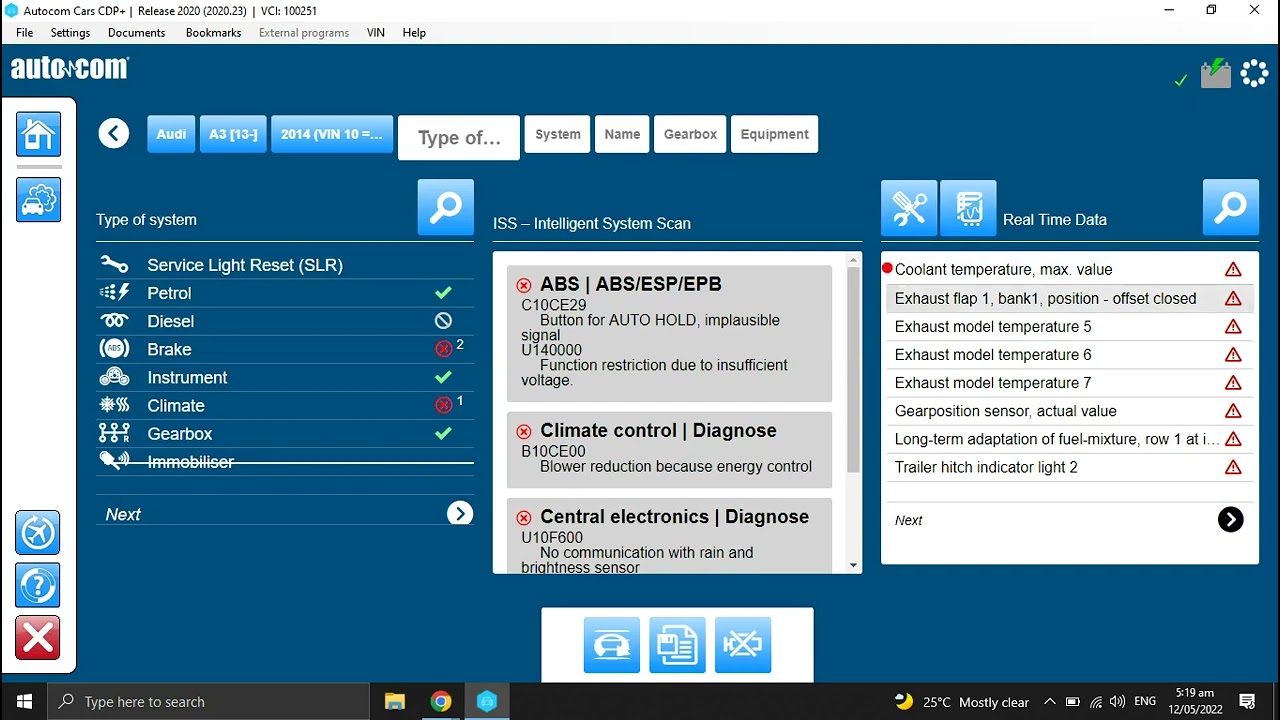Open the Bookmarks menu

click(213, 33)
